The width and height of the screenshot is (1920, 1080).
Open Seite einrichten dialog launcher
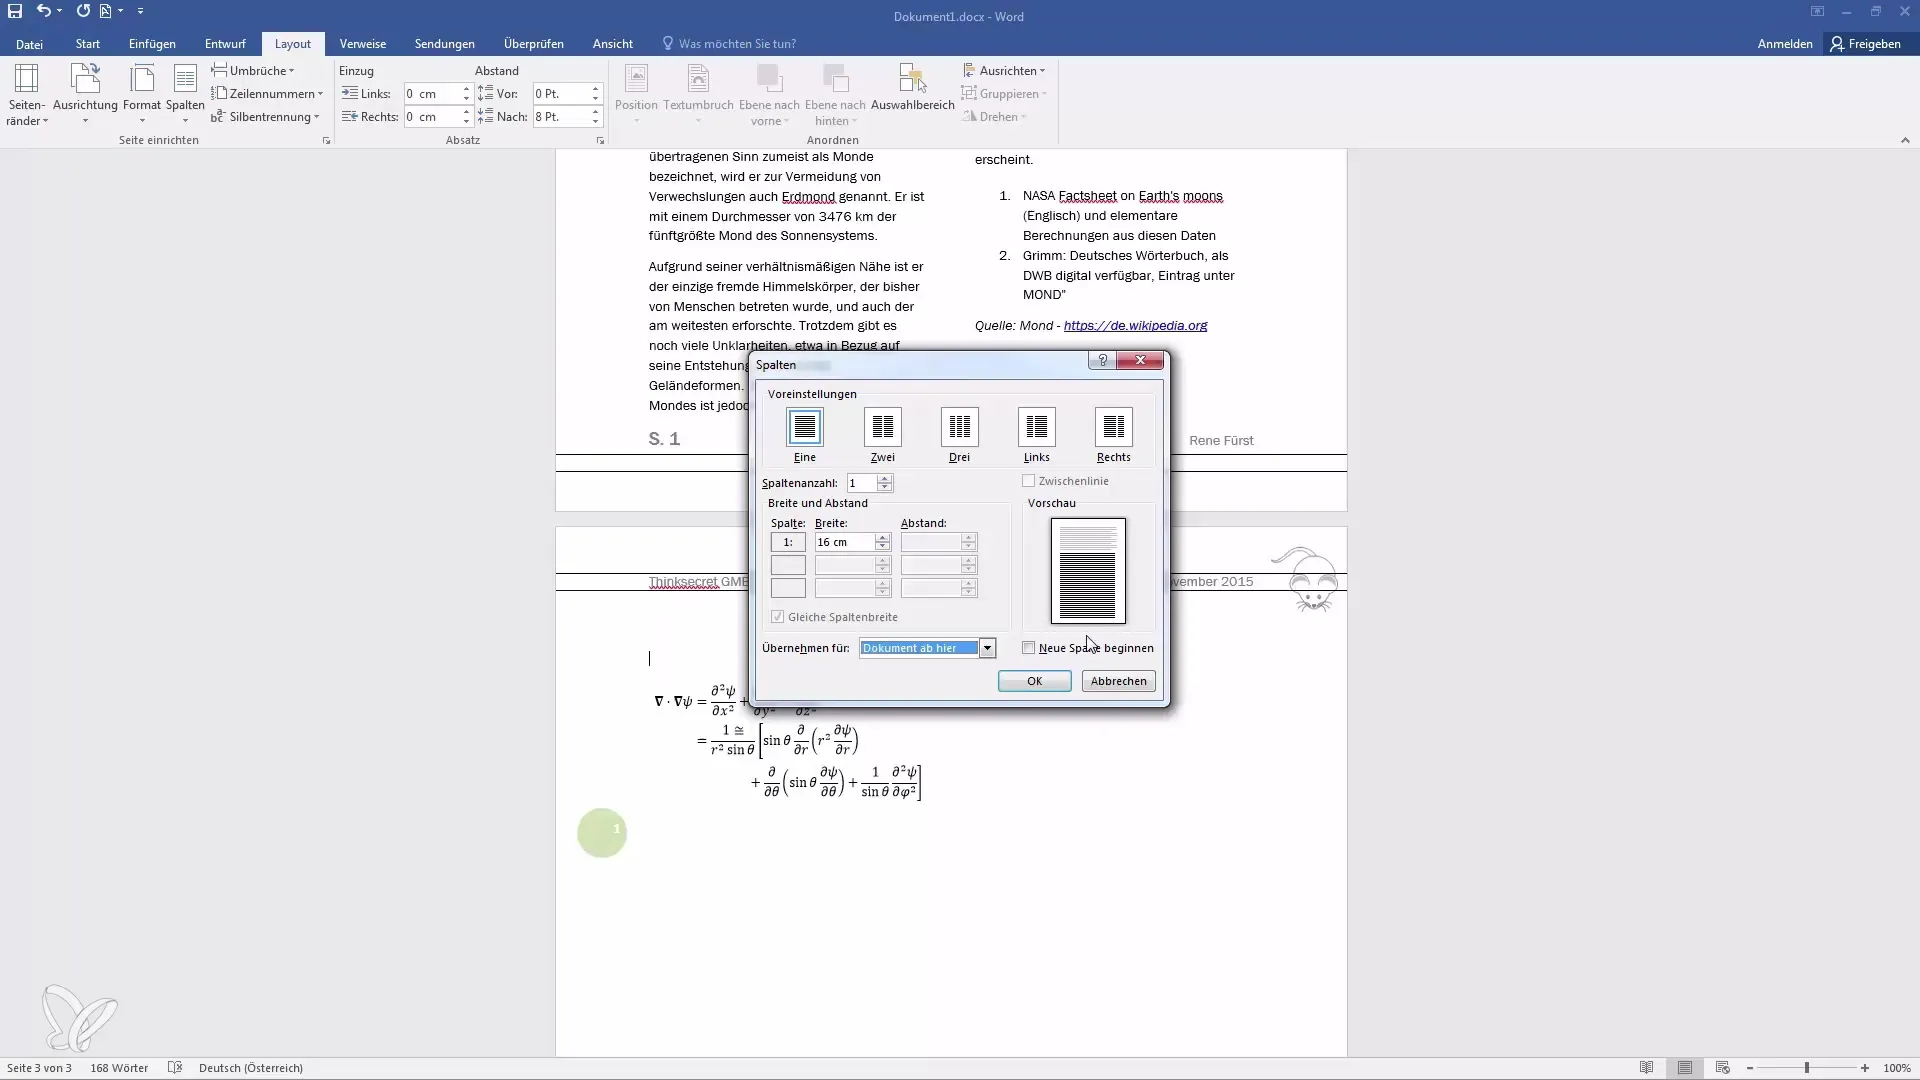[326, 141]
